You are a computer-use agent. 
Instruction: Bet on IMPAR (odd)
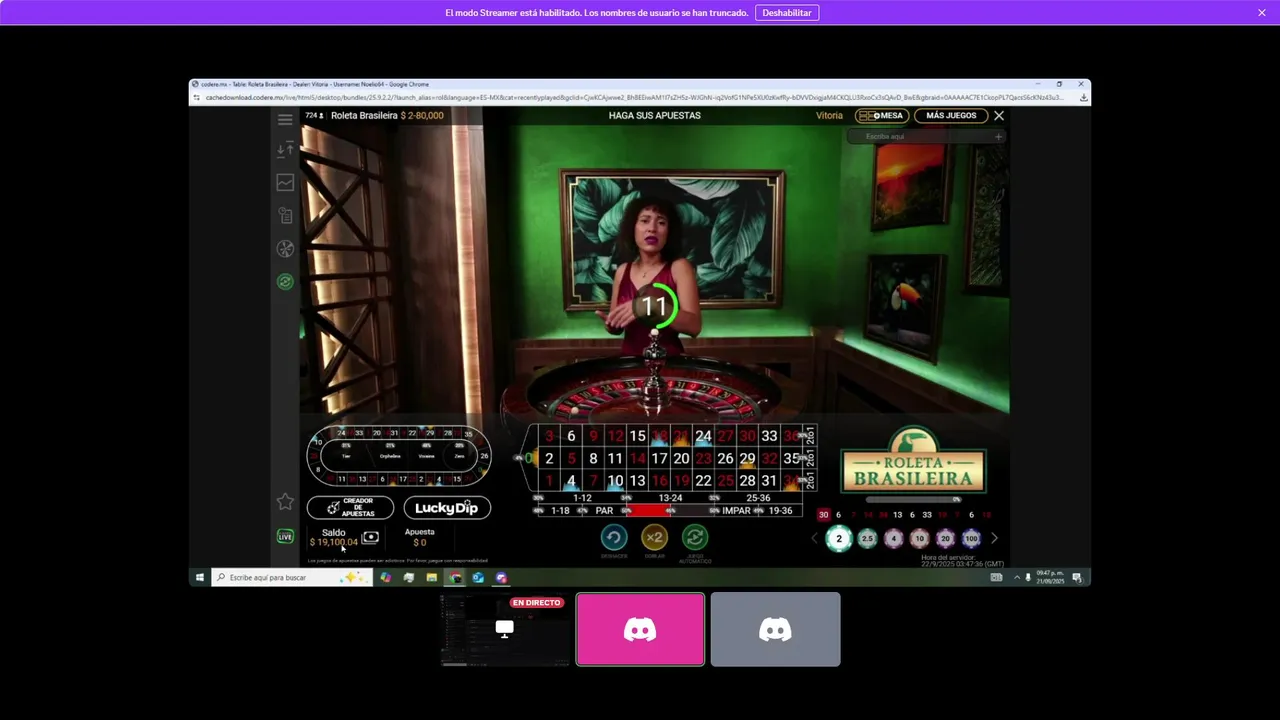(x=736, y=511)
